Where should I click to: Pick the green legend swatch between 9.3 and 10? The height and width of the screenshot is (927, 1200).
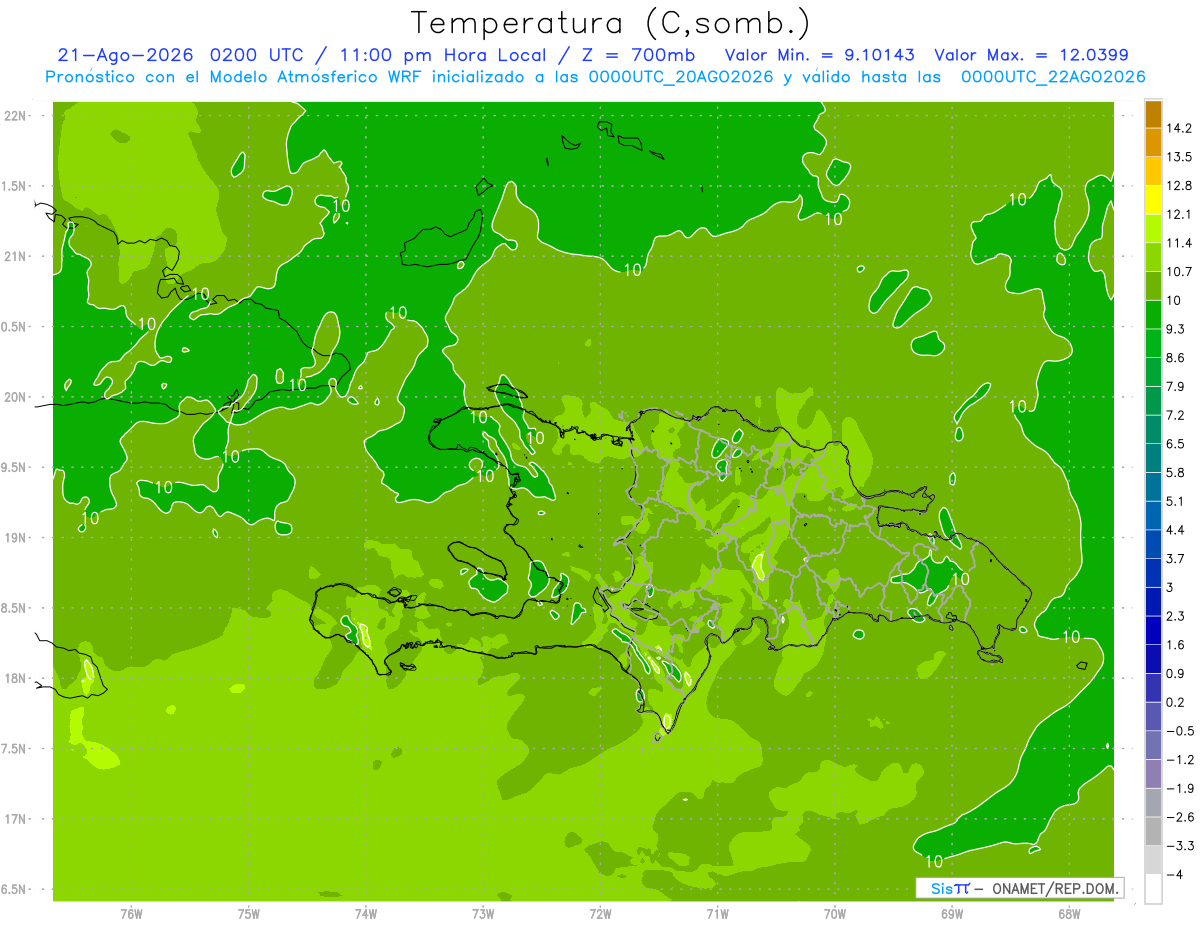pos(1153,315)
